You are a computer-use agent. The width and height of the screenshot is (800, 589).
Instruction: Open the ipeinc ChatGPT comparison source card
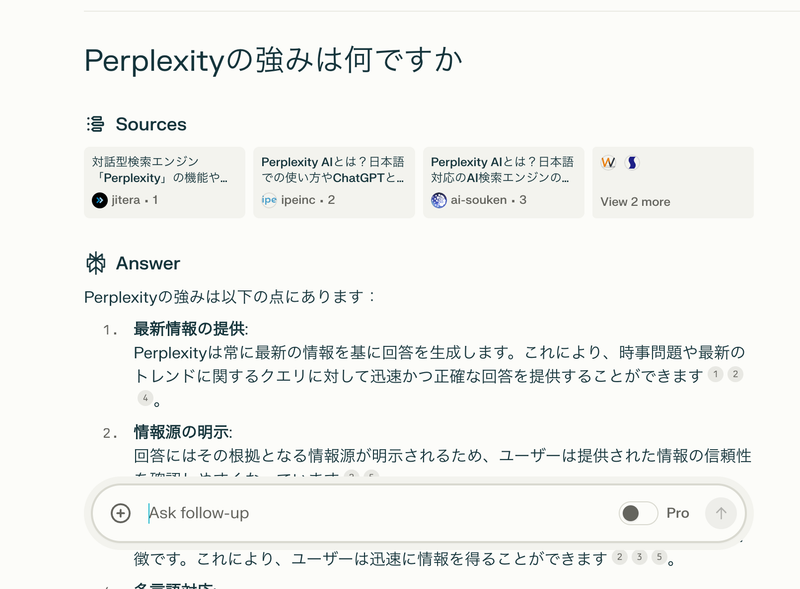click(331, 180)
